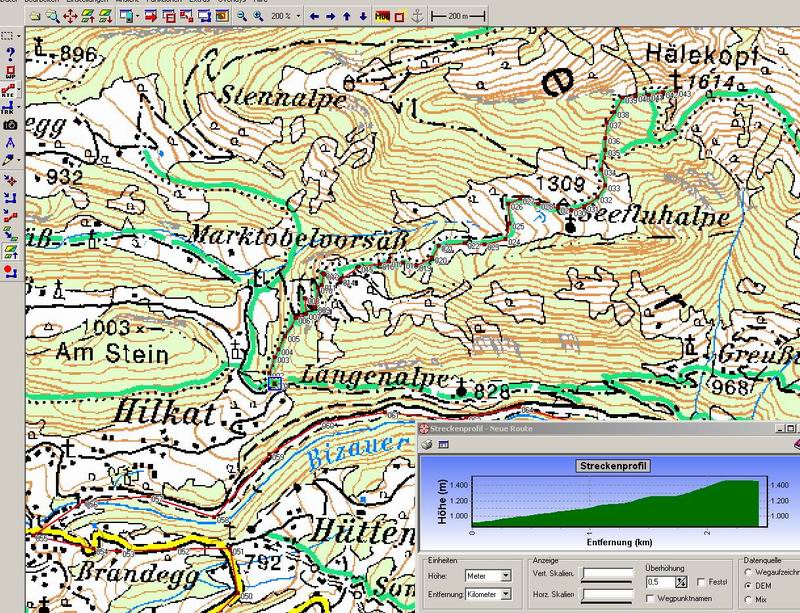Click the Vert. Skalien slider
The image size is (800, 613).
click(607, 575)
